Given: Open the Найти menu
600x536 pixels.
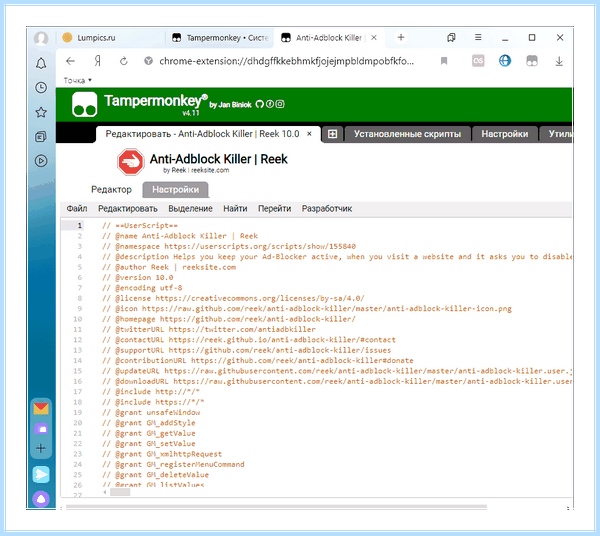Looking at the screenshot, I should pos(235,209).
